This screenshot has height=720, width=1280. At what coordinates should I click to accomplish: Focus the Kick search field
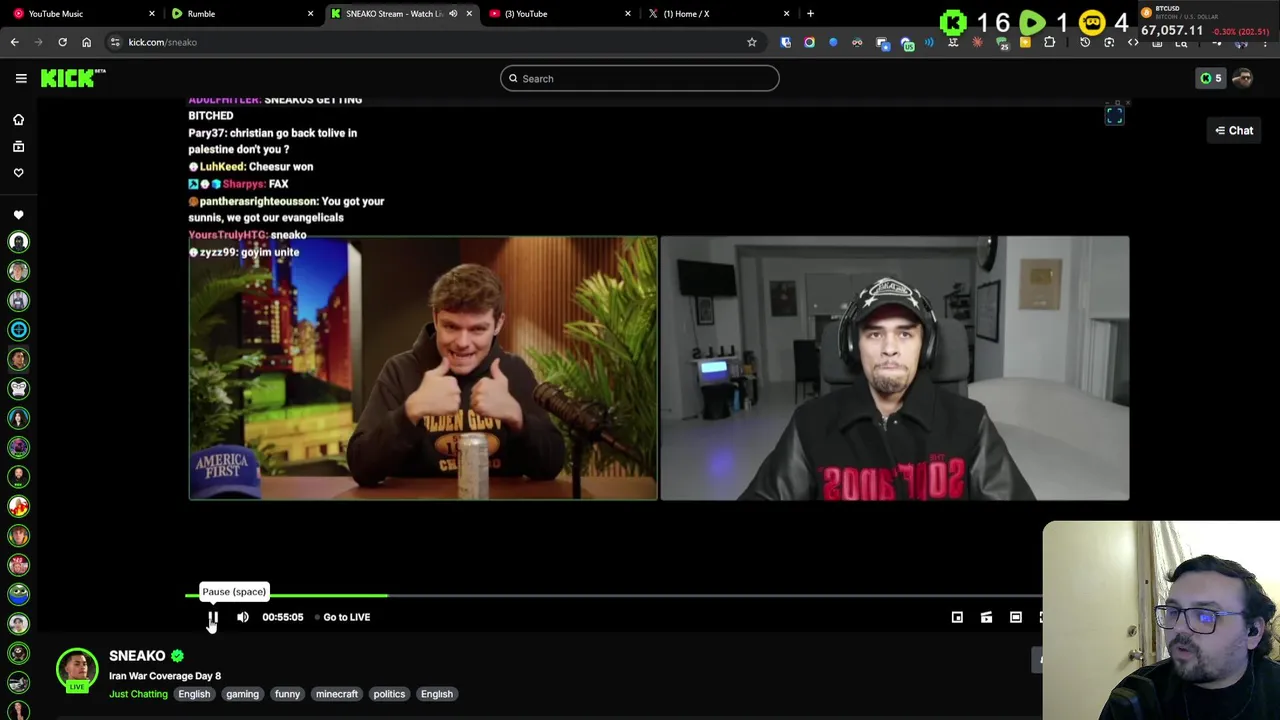point(640,78)
